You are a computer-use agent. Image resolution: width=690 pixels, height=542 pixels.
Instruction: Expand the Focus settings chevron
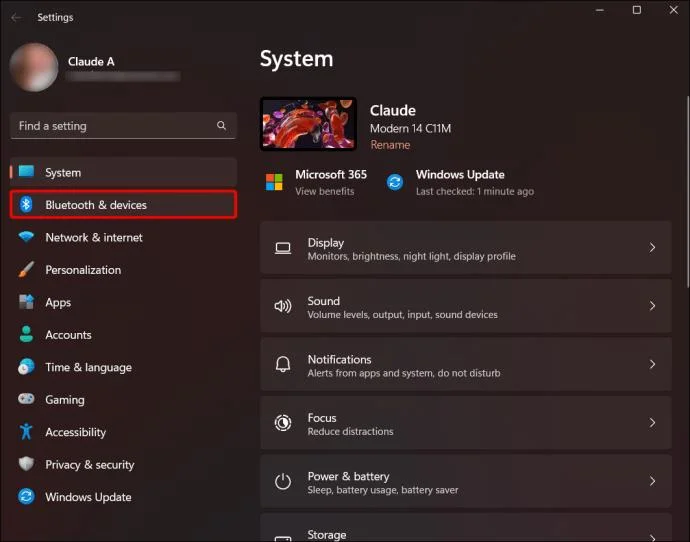[x=652, y=423]
